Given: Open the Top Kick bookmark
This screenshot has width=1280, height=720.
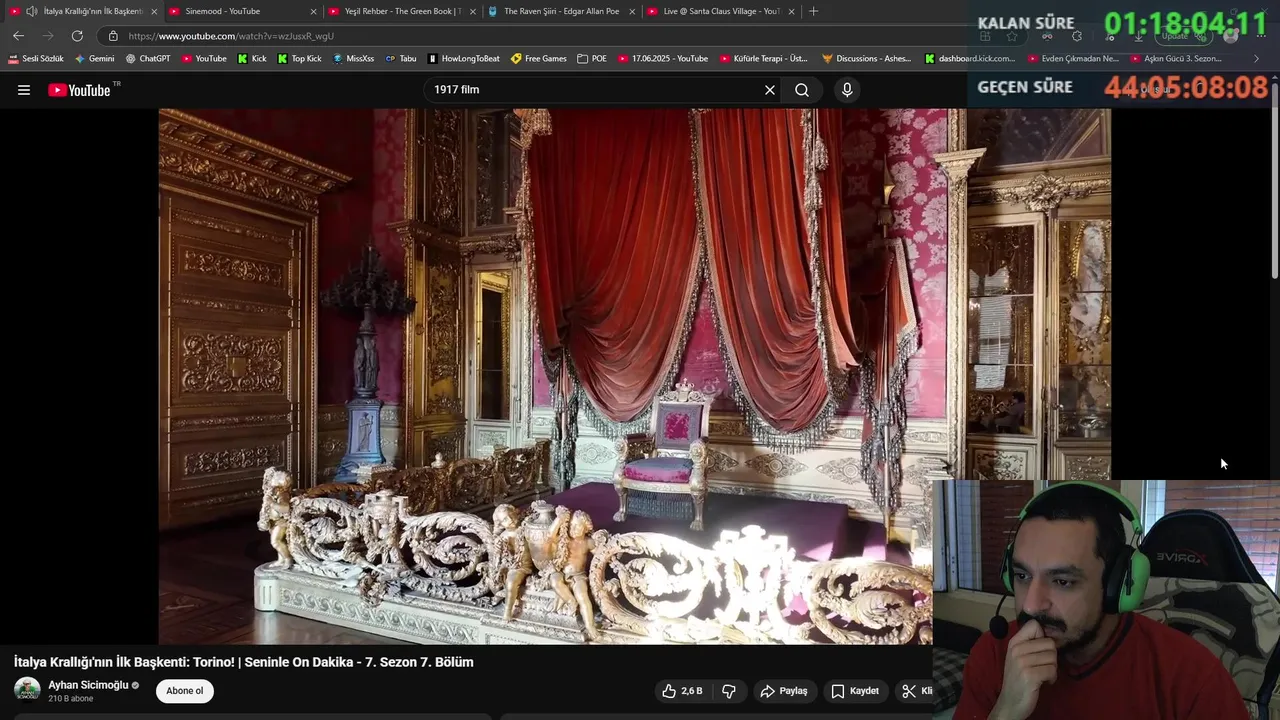Looking at the screenshot, I should (x=300, y=58).
